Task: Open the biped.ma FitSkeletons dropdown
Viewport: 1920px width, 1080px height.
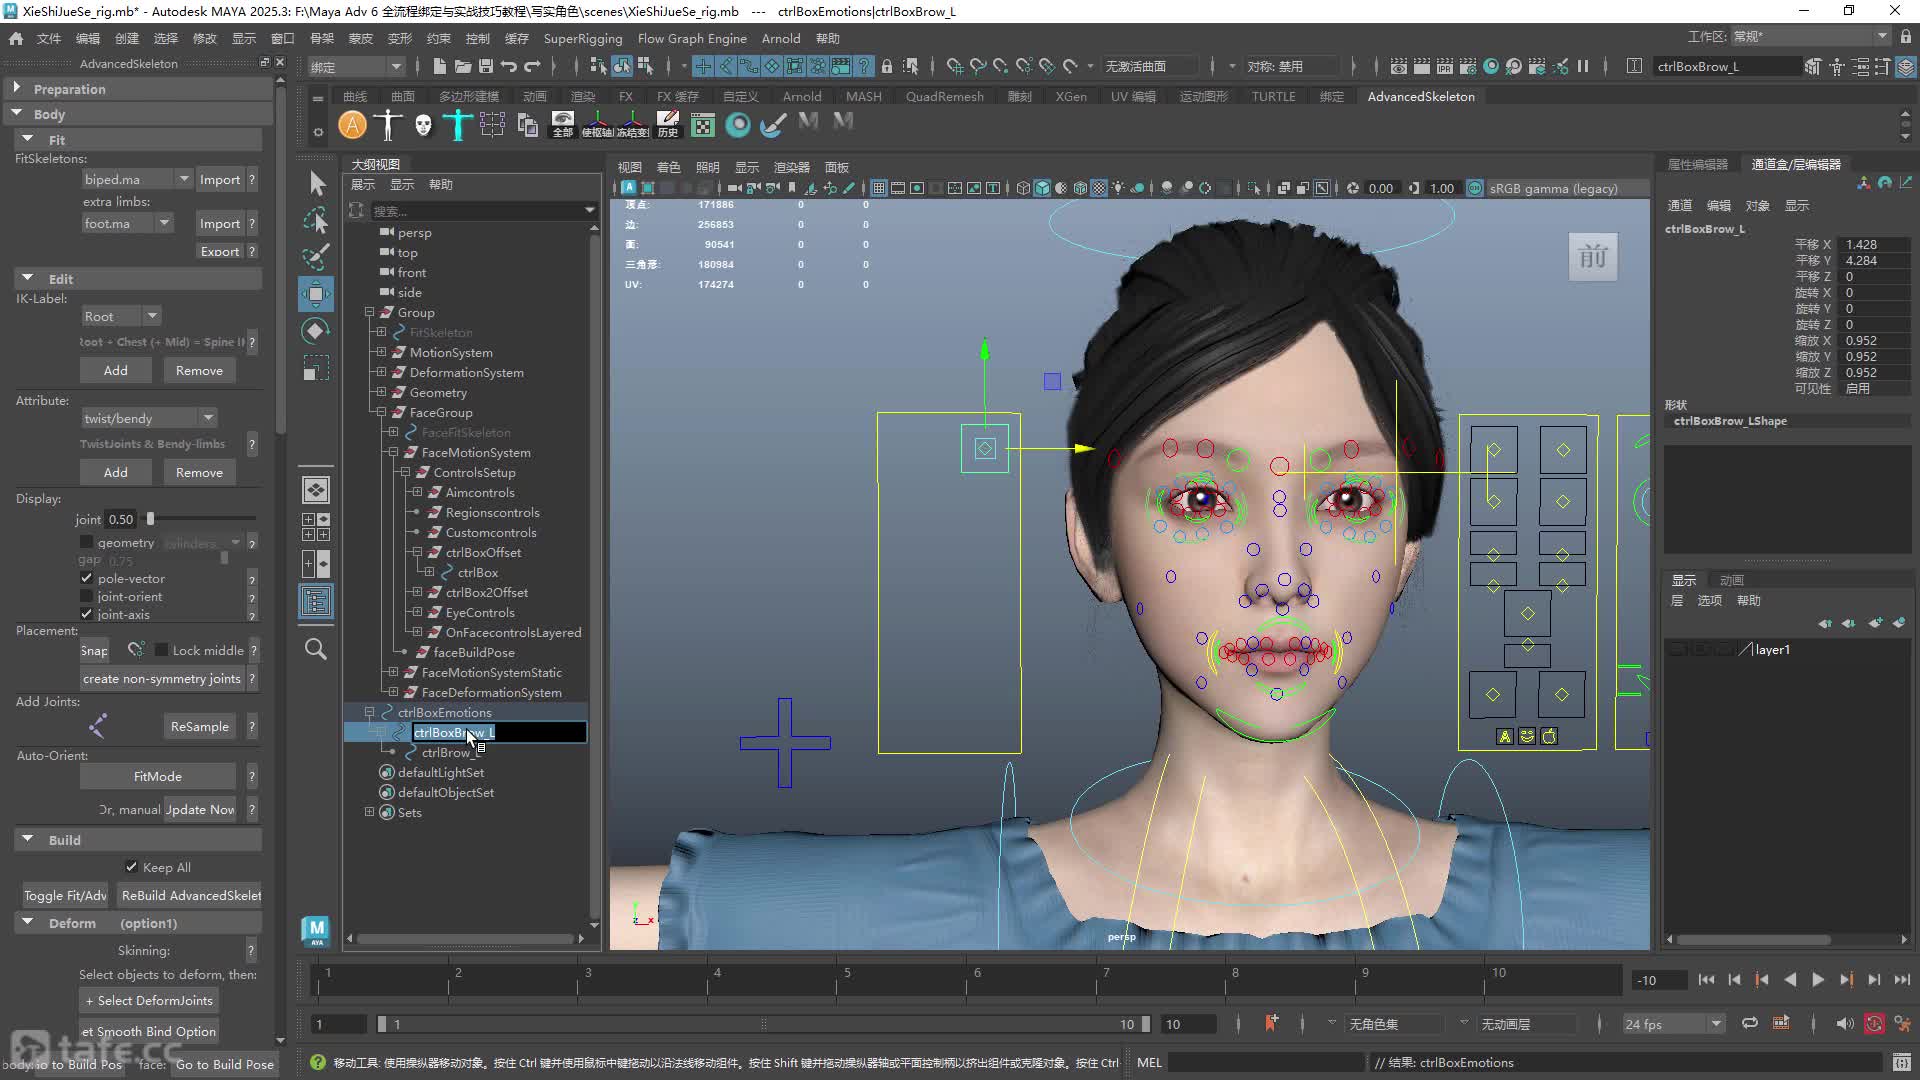Action: (137, 179)
